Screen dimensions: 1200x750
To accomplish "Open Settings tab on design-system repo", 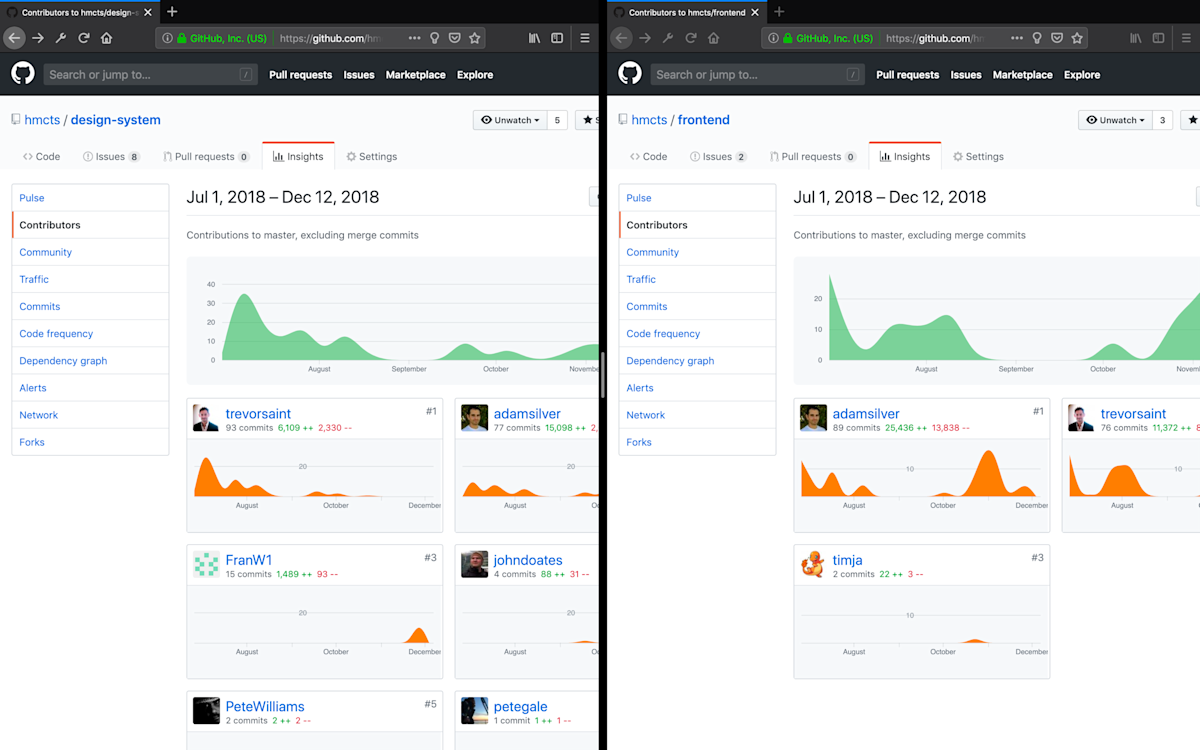I will (372, 157).
